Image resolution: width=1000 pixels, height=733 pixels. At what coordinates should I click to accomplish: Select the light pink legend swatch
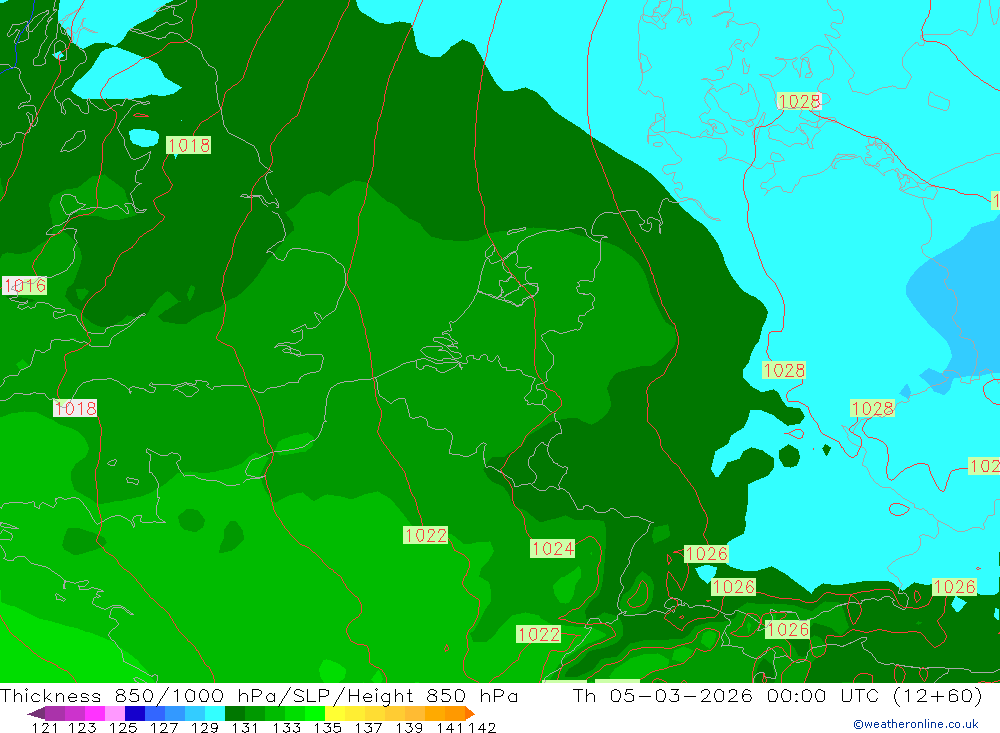pyautogui.click(x=113, y=713)
